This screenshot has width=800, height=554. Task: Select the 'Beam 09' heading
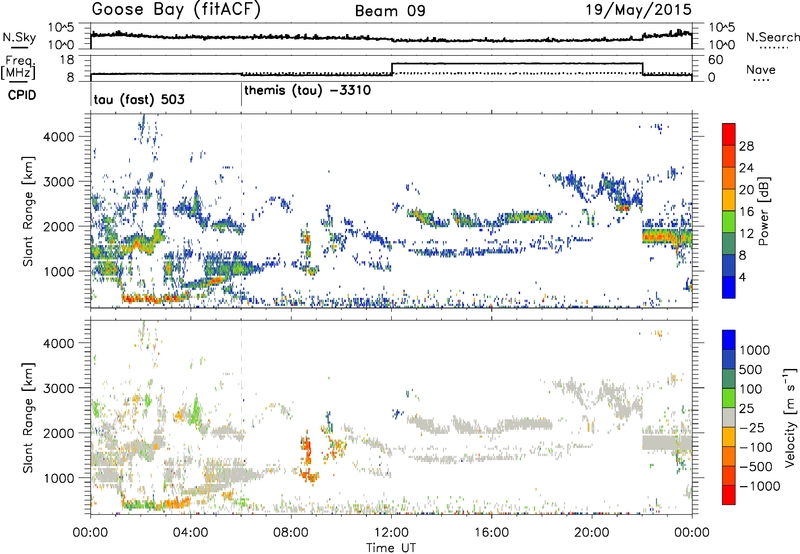click(x=390, y=11)
